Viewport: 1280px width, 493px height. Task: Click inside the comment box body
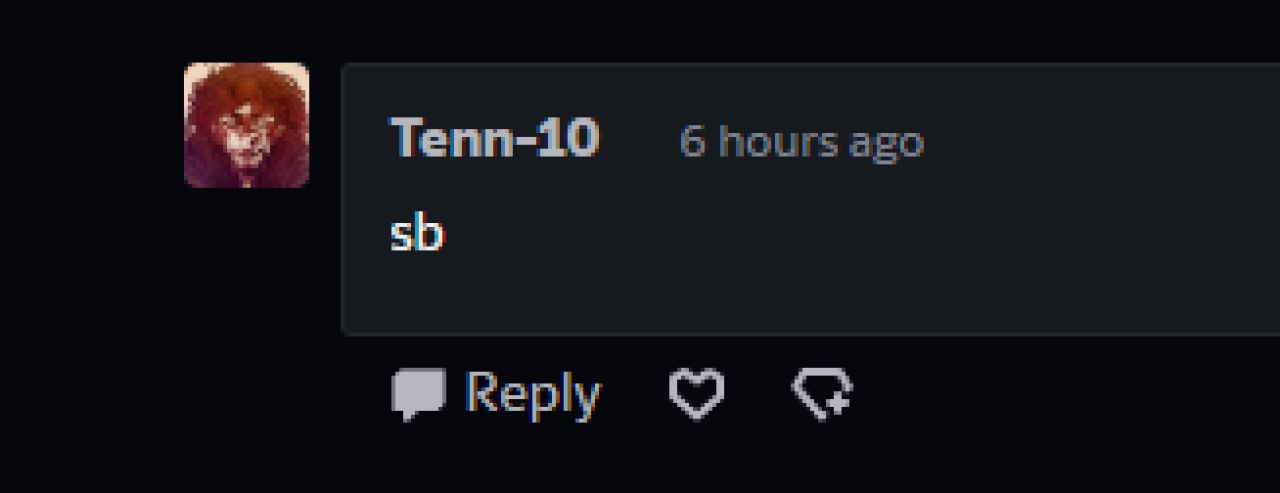coord(810,198)
